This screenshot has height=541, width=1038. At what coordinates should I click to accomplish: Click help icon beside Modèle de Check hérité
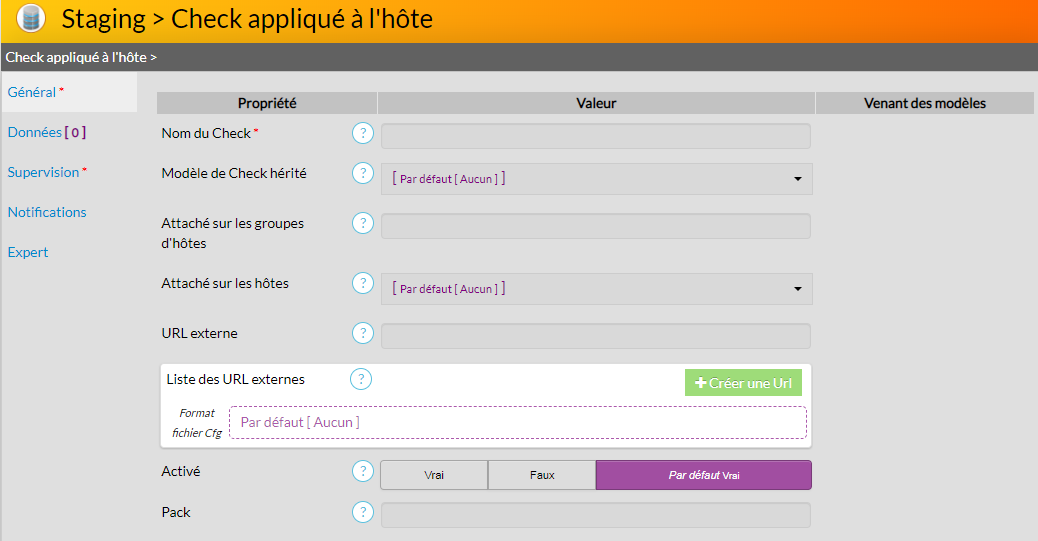362,174
